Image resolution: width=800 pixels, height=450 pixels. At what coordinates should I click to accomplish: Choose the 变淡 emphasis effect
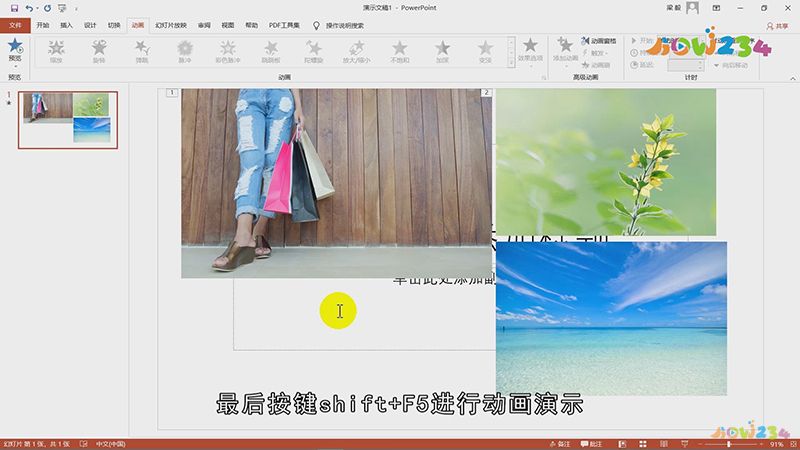(x=485, y=51)
